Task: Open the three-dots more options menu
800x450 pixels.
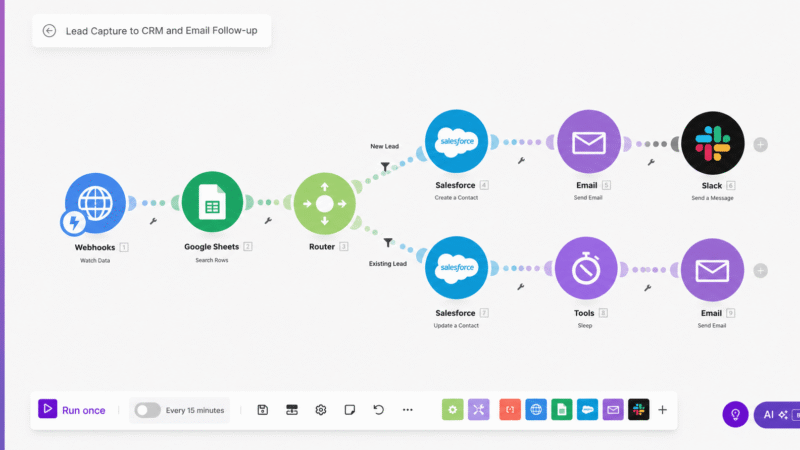Action: point(408,410)
